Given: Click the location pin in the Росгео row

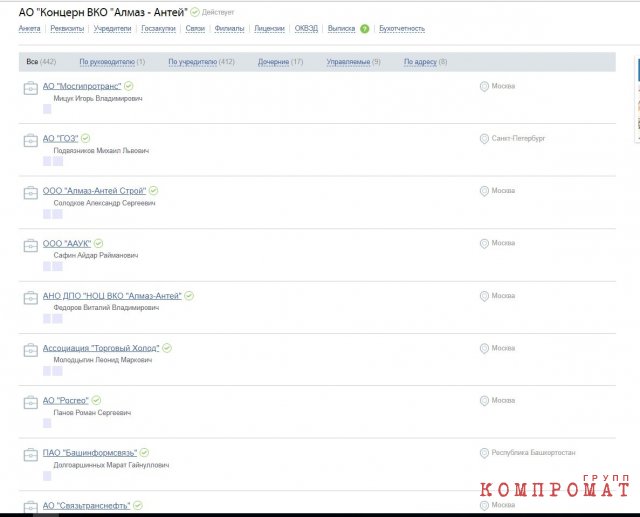Looking at the screenshot, I should [x=484, y=401].
